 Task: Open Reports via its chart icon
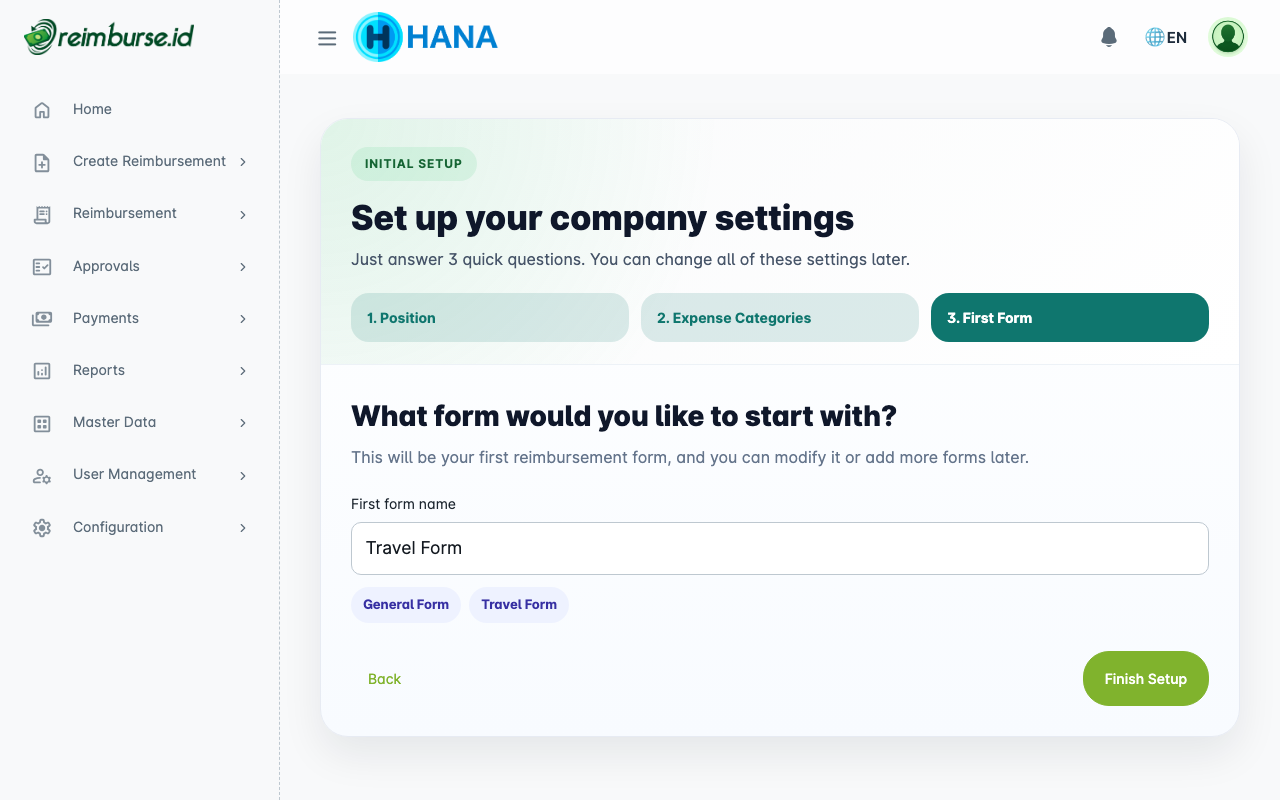point(41,370)
